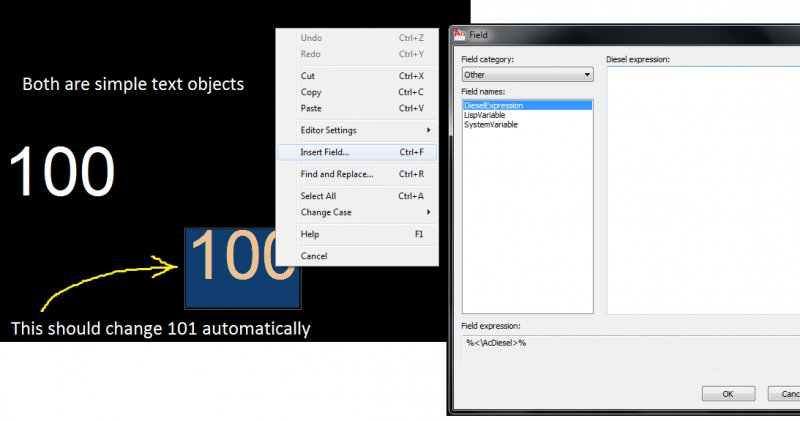Viewport: 800px width, 421px height.
Task: Select Insert Field... menu entry
Action: [357, 152]
